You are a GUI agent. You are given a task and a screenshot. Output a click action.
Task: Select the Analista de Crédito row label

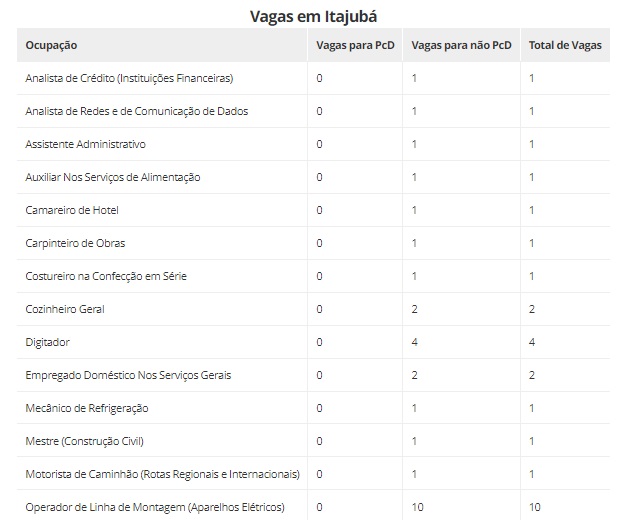tap(129, 78)
